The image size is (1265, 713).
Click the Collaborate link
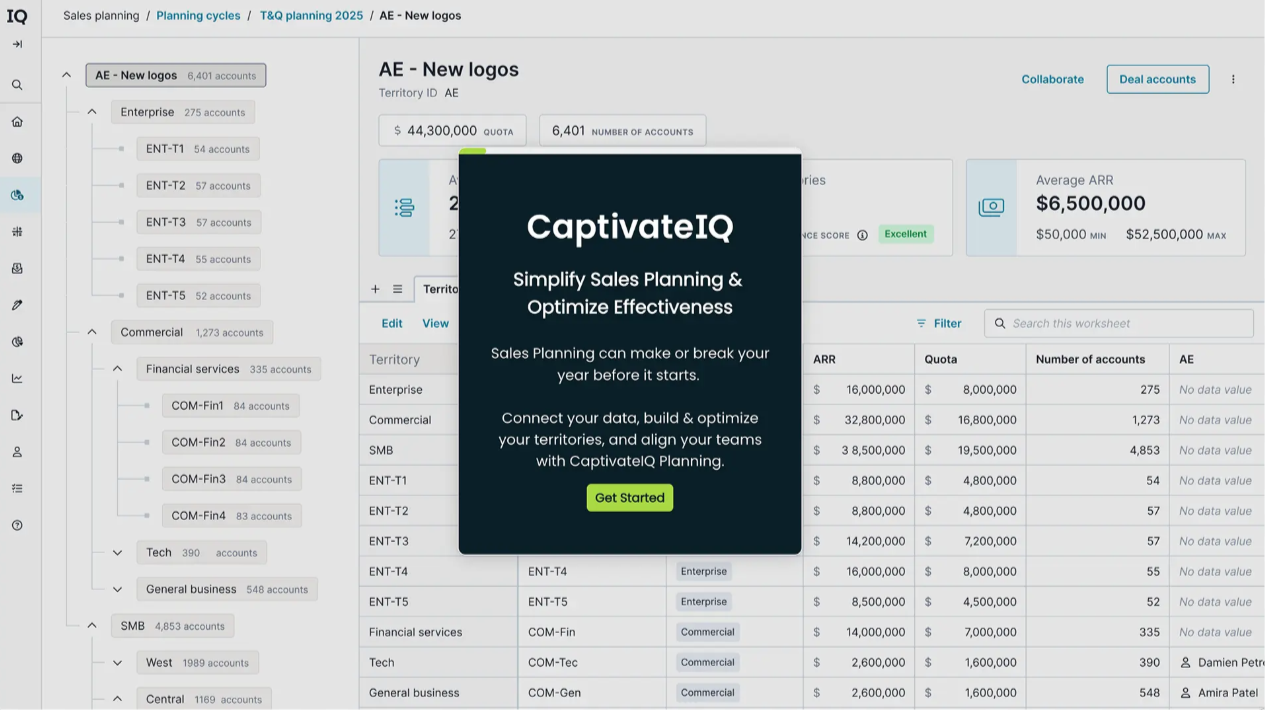[x=1052, y=79]
